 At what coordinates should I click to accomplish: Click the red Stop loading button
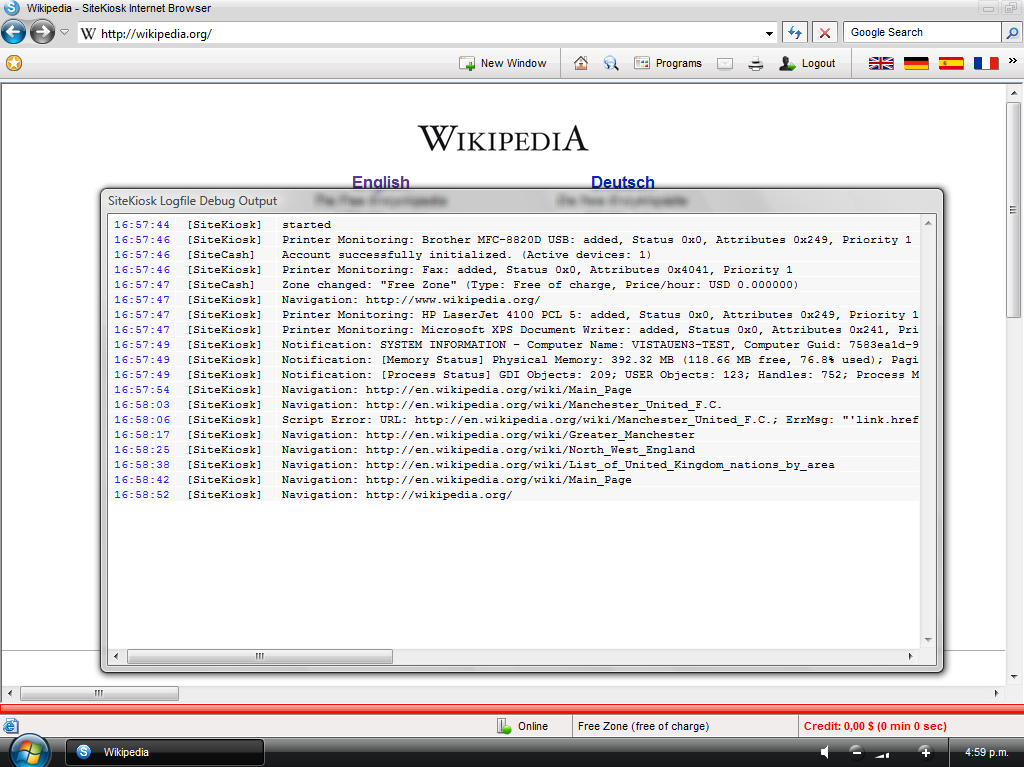pos(824,32)
